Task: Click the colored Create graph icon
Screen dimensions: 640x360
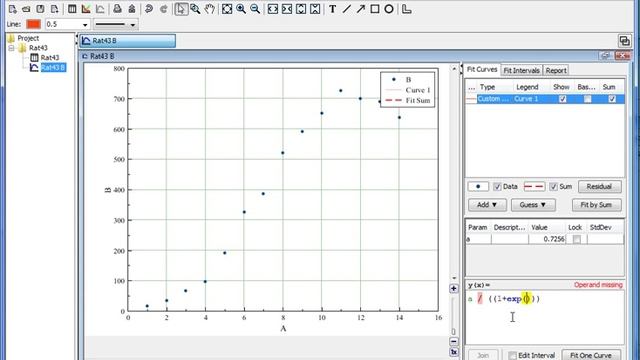Action: tap(86, 9)
